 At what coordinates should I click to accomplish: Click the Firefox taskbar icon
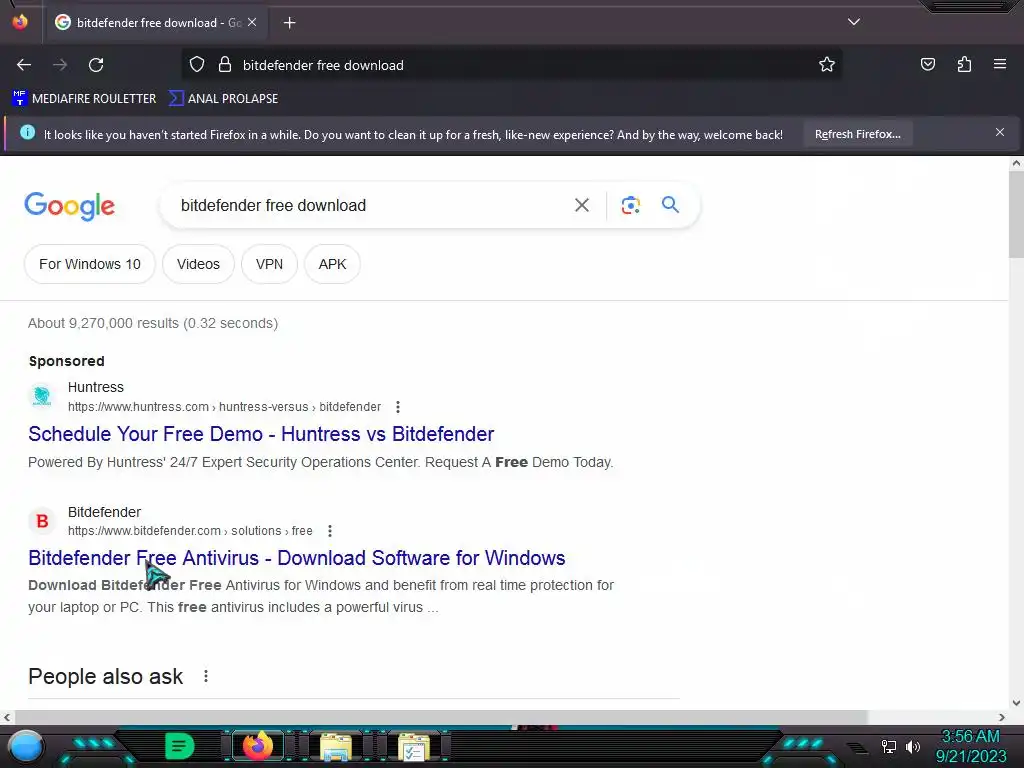[x=258, y=746]
